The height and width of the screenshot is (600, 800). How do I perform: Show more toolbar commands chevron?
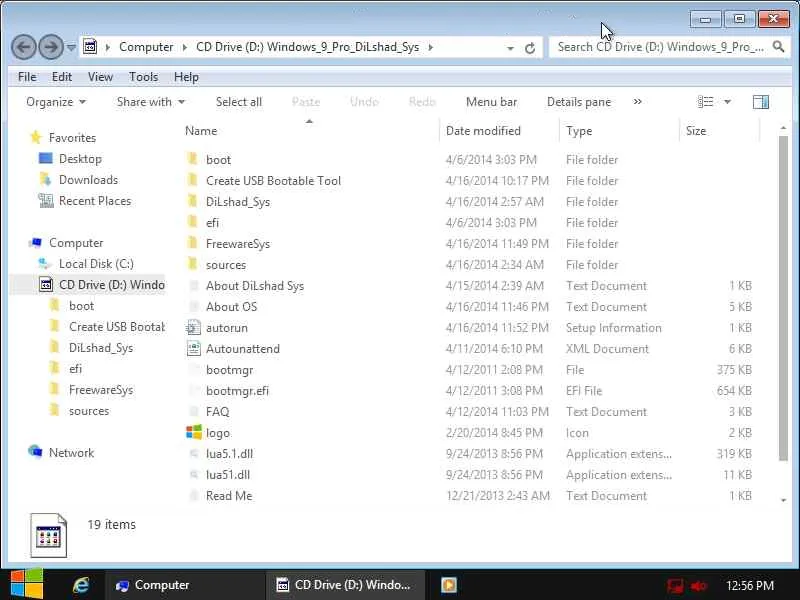[x=637, y=102]
